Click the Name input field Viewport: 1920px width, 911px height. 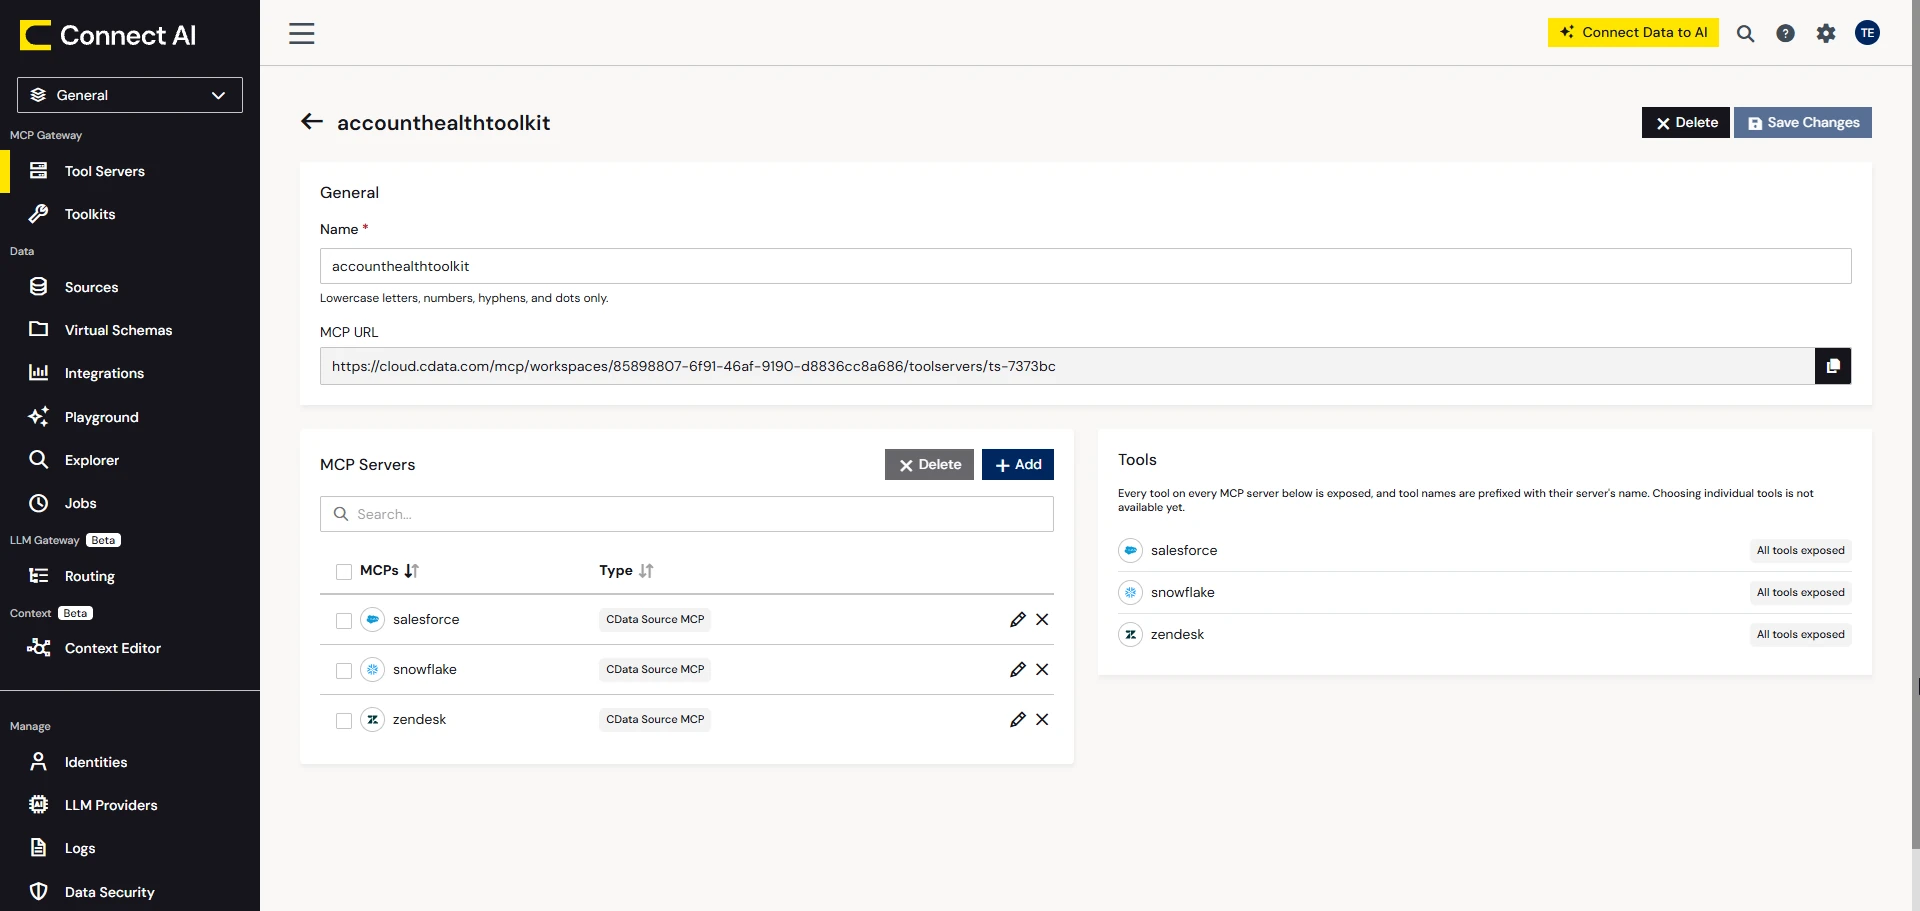click(x=1085, y=266)
